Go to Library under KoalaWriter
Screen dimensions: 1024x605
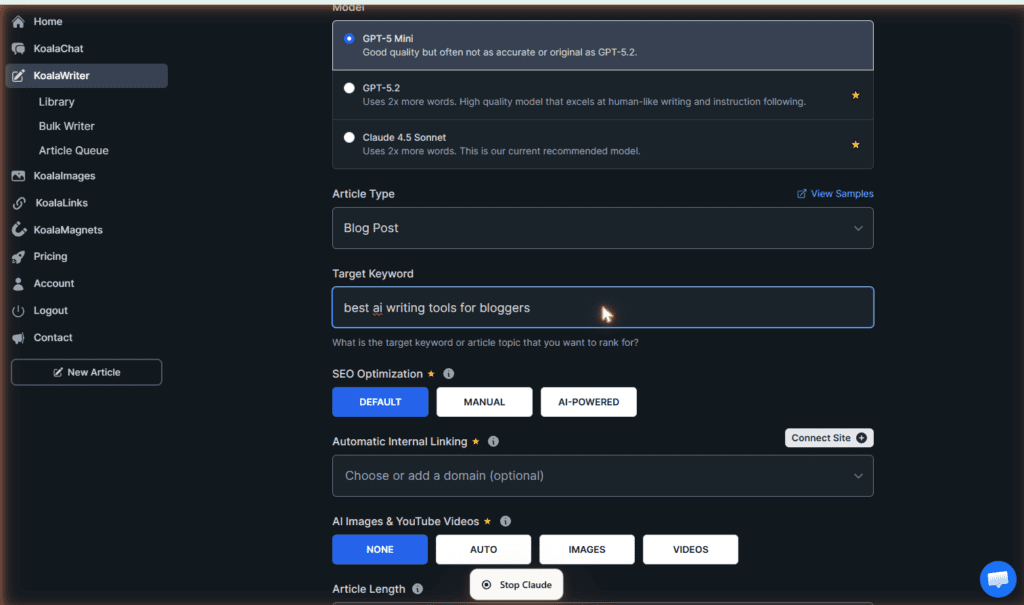pos(56,102)
